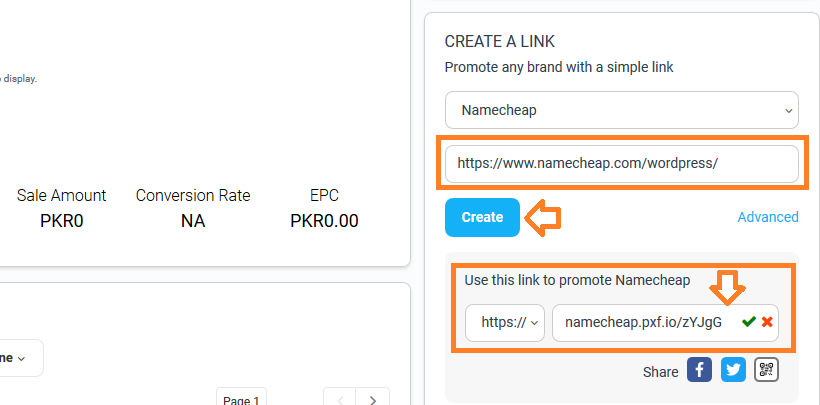Click the Conversion Rate NA stat
The height and width of the screenshot is (405, 820).
pyautogui.click(x=193, y=208)
